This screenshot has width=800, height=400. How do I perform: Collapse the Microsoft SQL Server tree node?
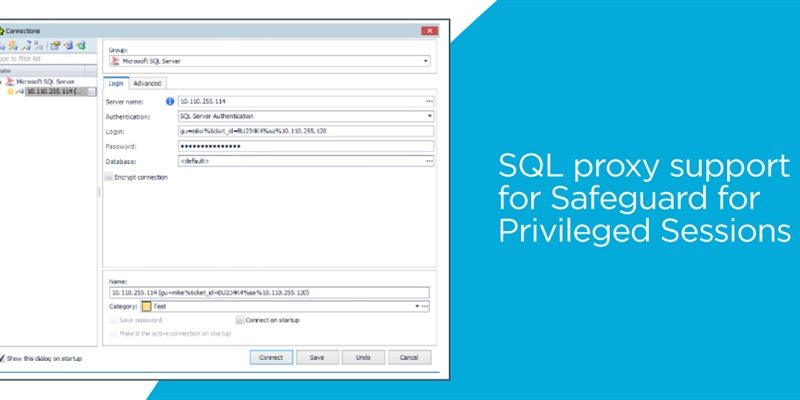coord(1,82)
